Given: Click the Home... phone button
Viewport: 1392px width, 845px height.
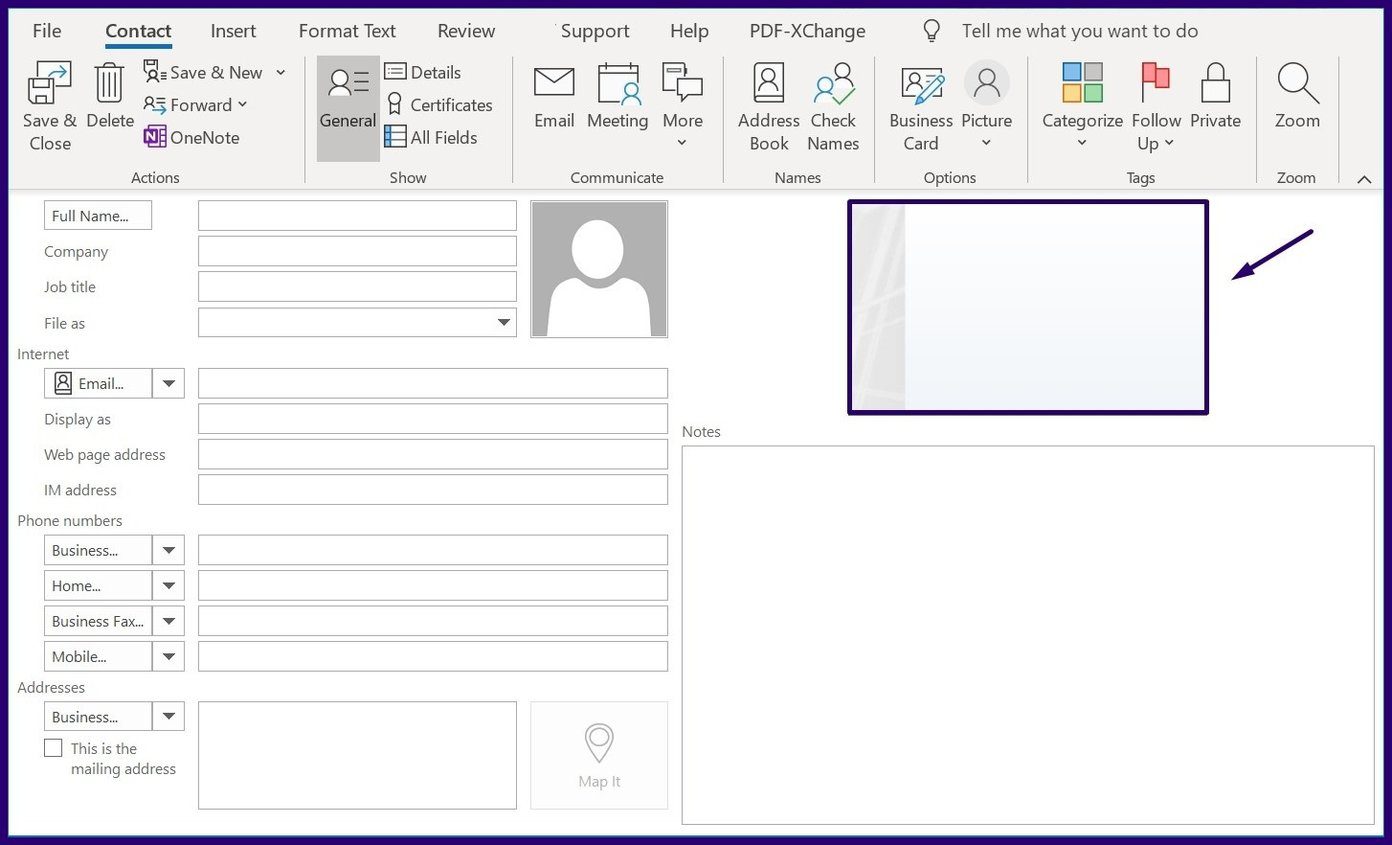Looking at the screenshot, I should 98,586.
